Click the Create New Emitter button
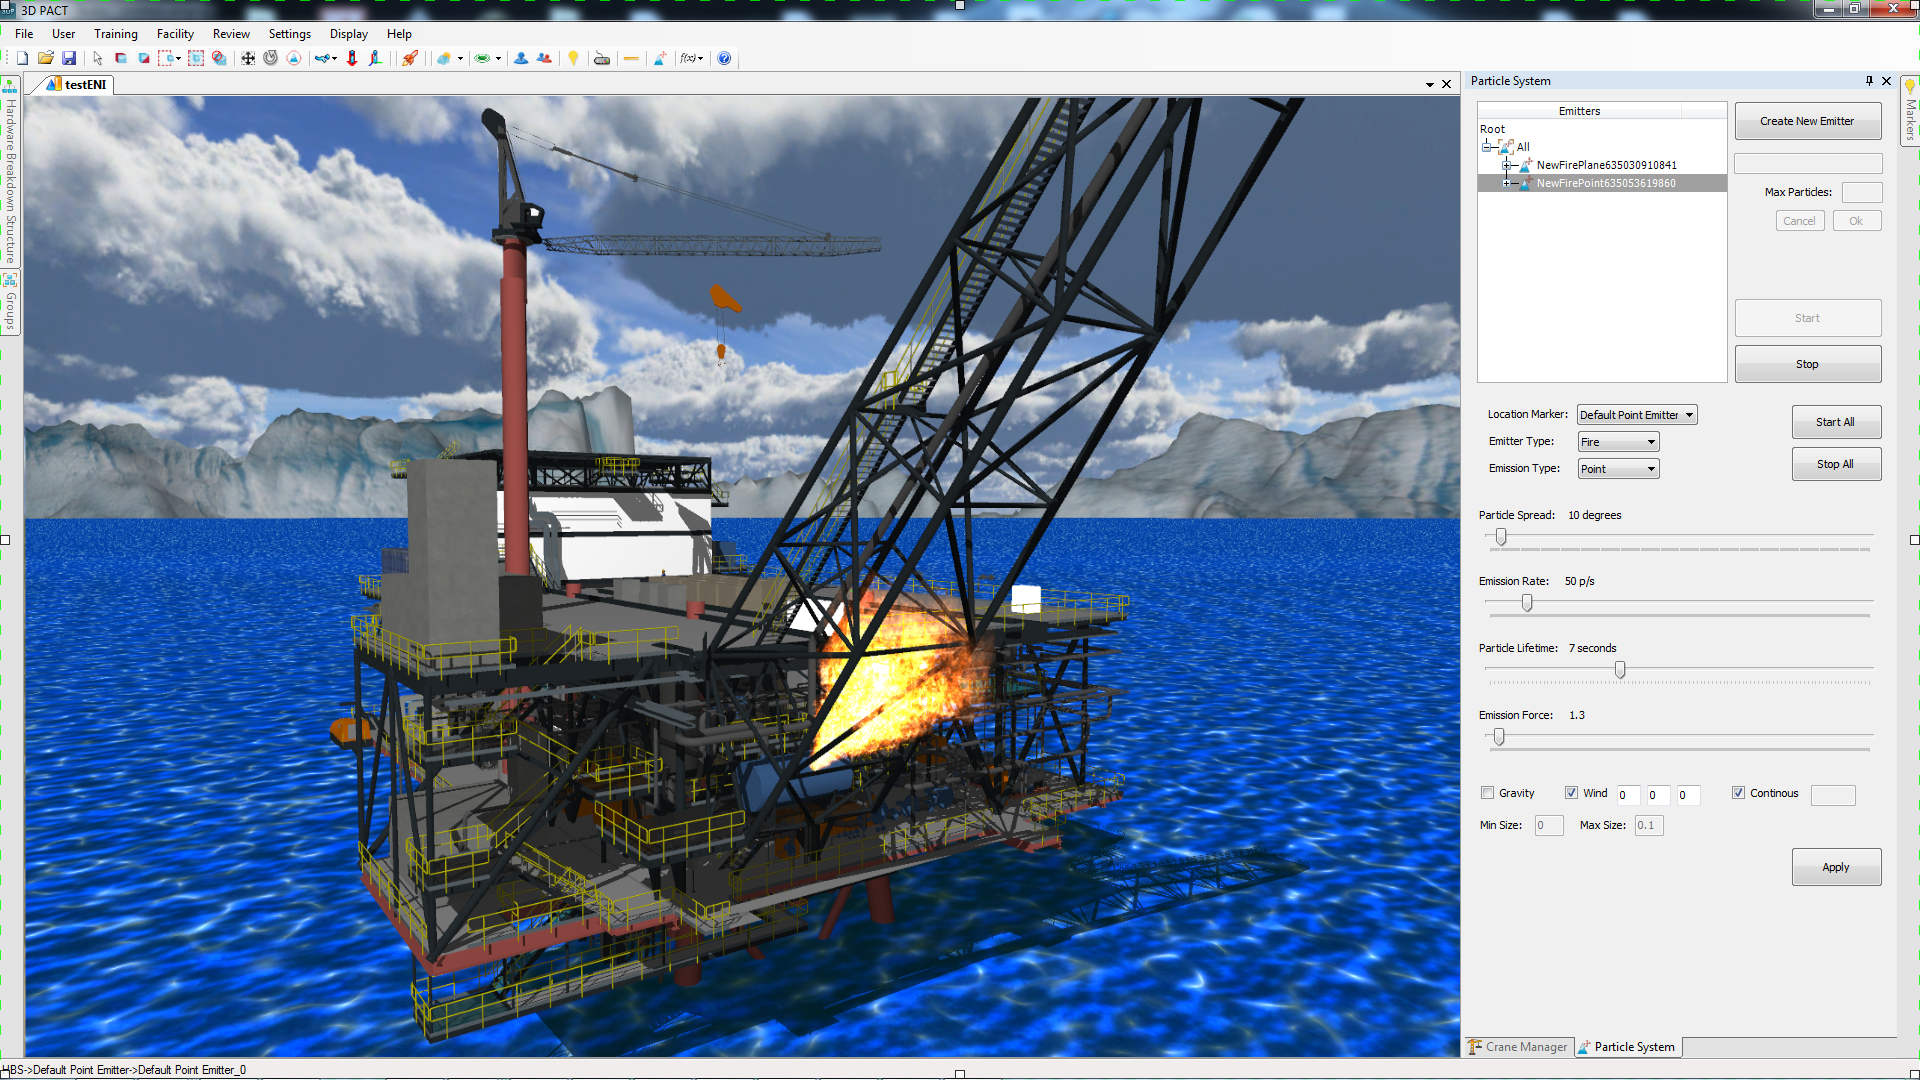This screenshot has width=1920, height=1080. pyautogui.click(x=1806, y=121)
